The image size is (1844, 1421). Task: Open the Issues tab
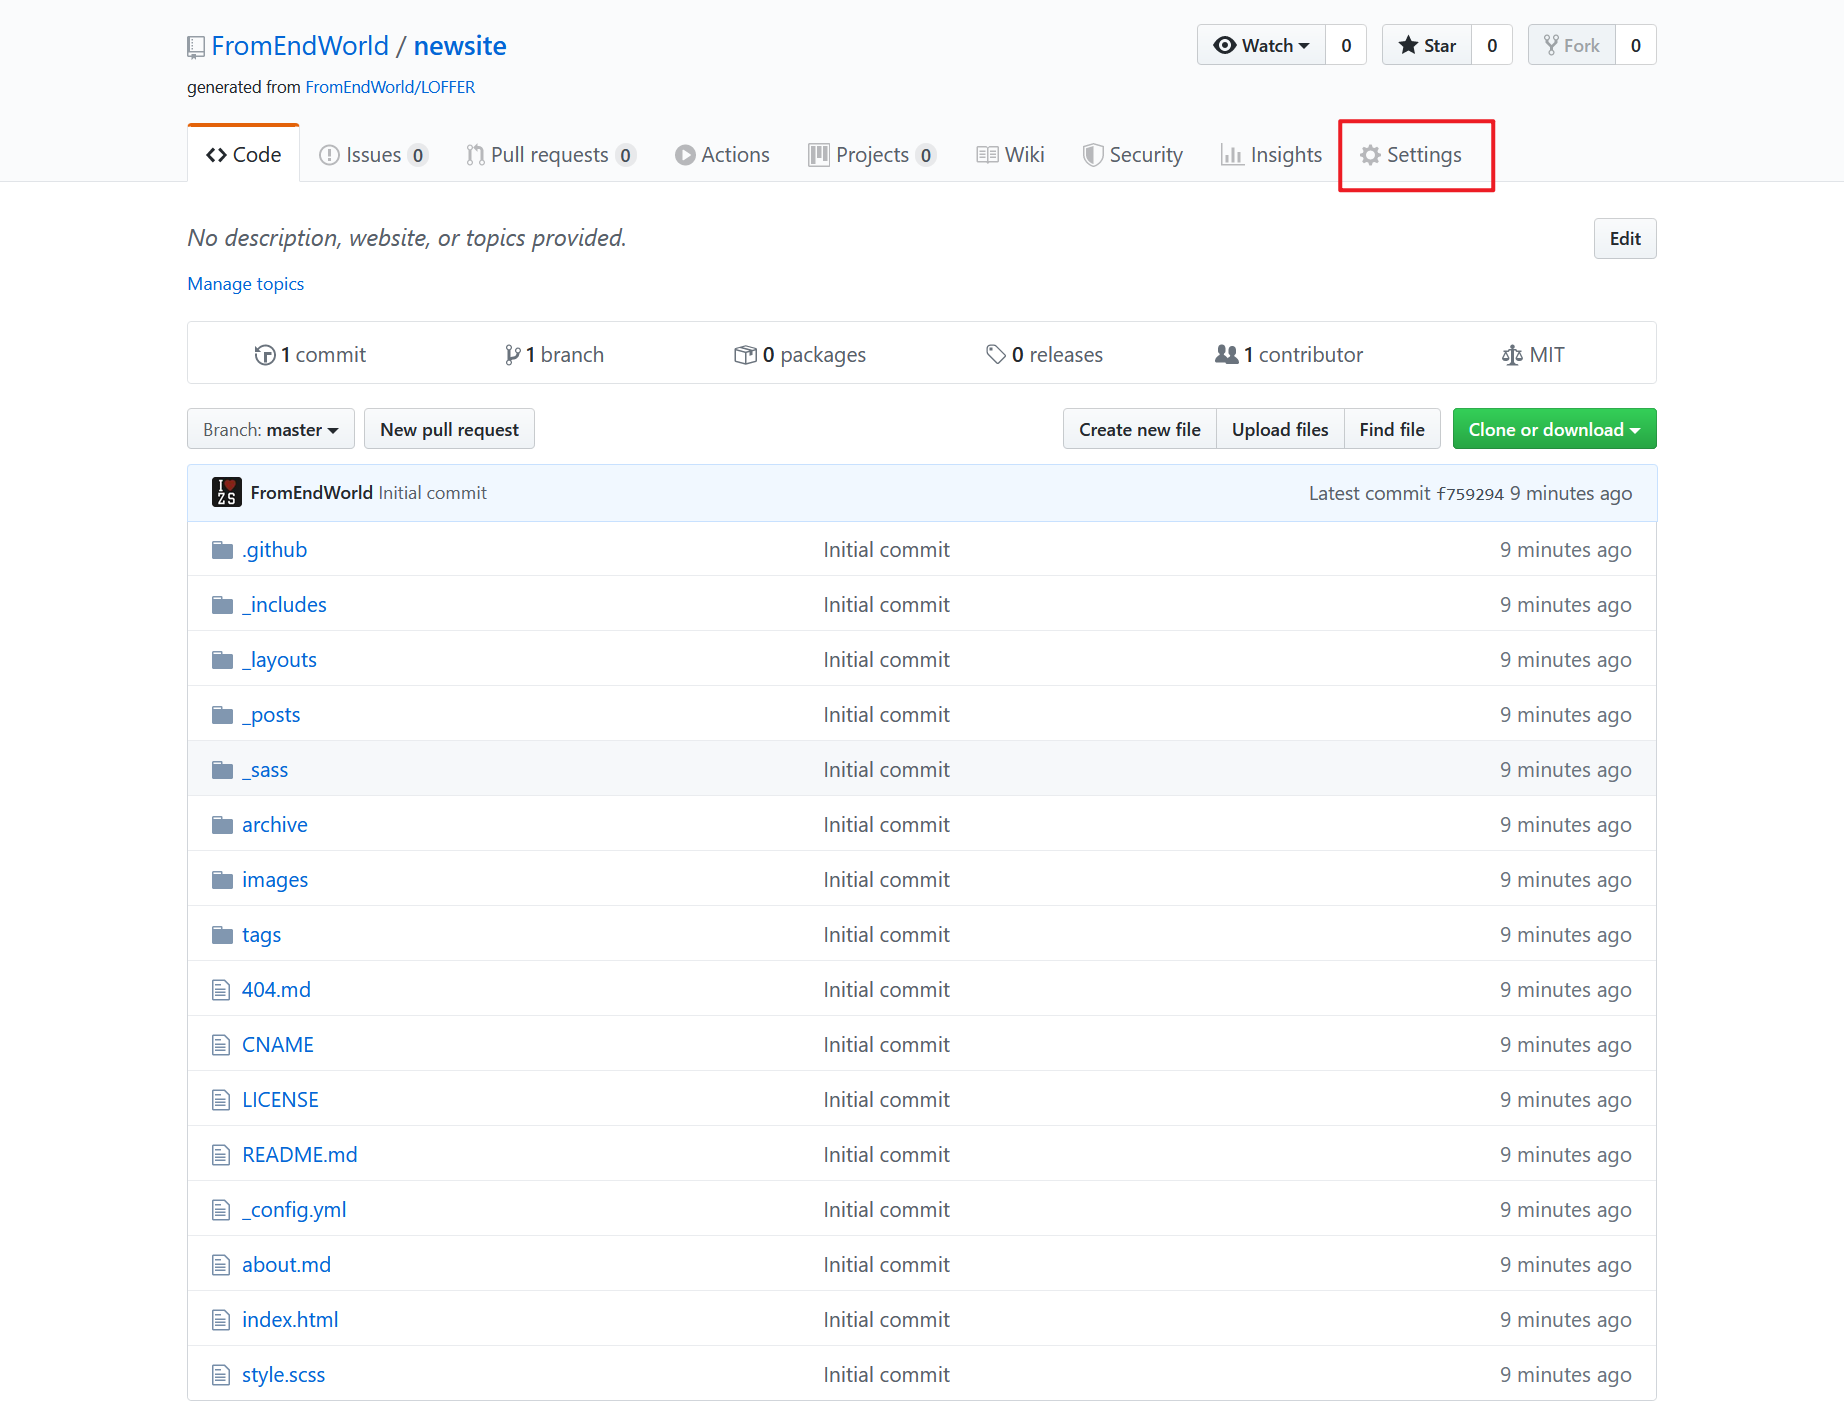(x=372, y=155)
